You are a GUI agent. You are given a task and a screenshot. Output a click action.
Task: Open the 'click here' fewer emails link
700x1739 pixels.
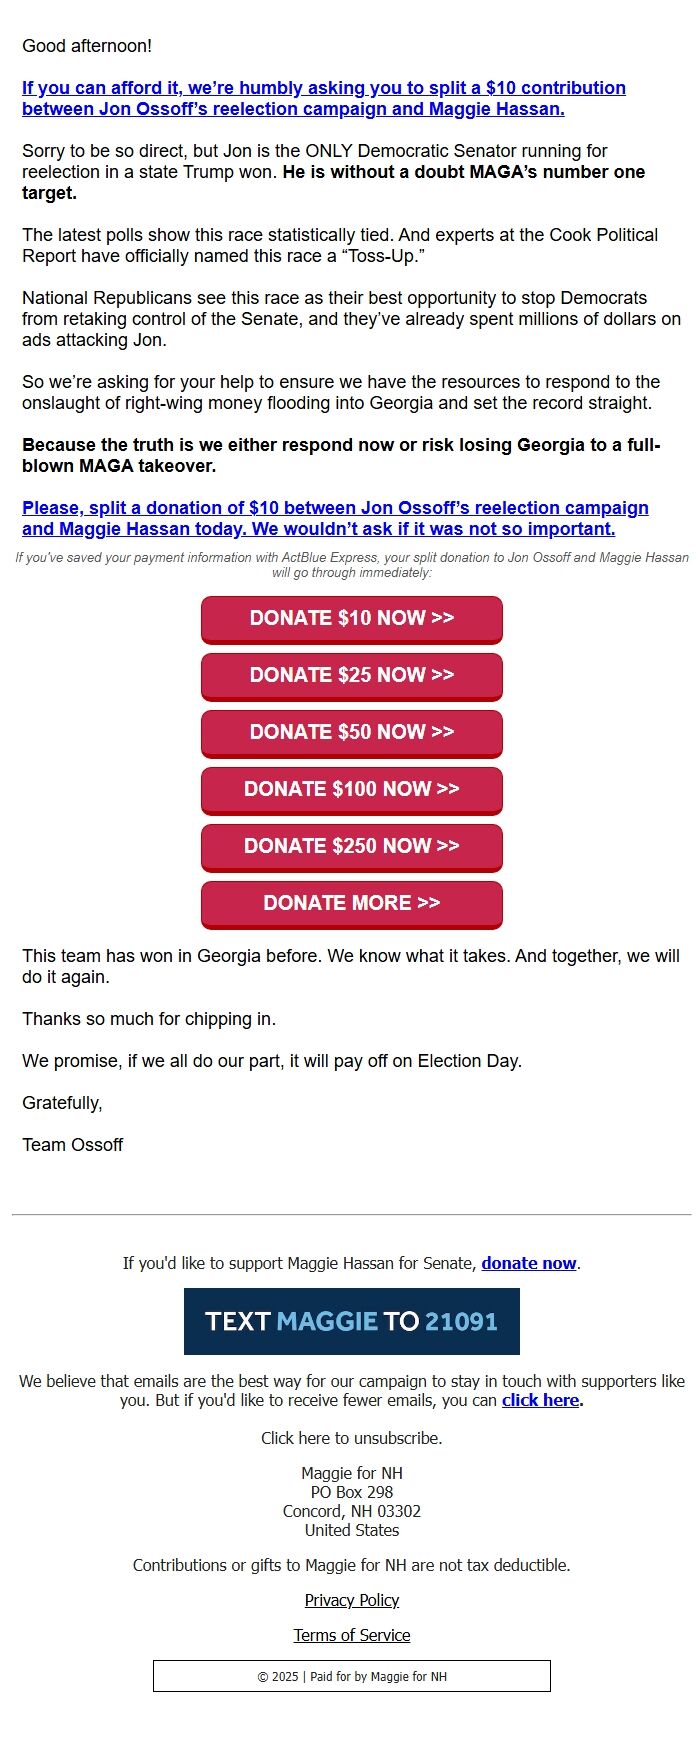[540, 1400]
